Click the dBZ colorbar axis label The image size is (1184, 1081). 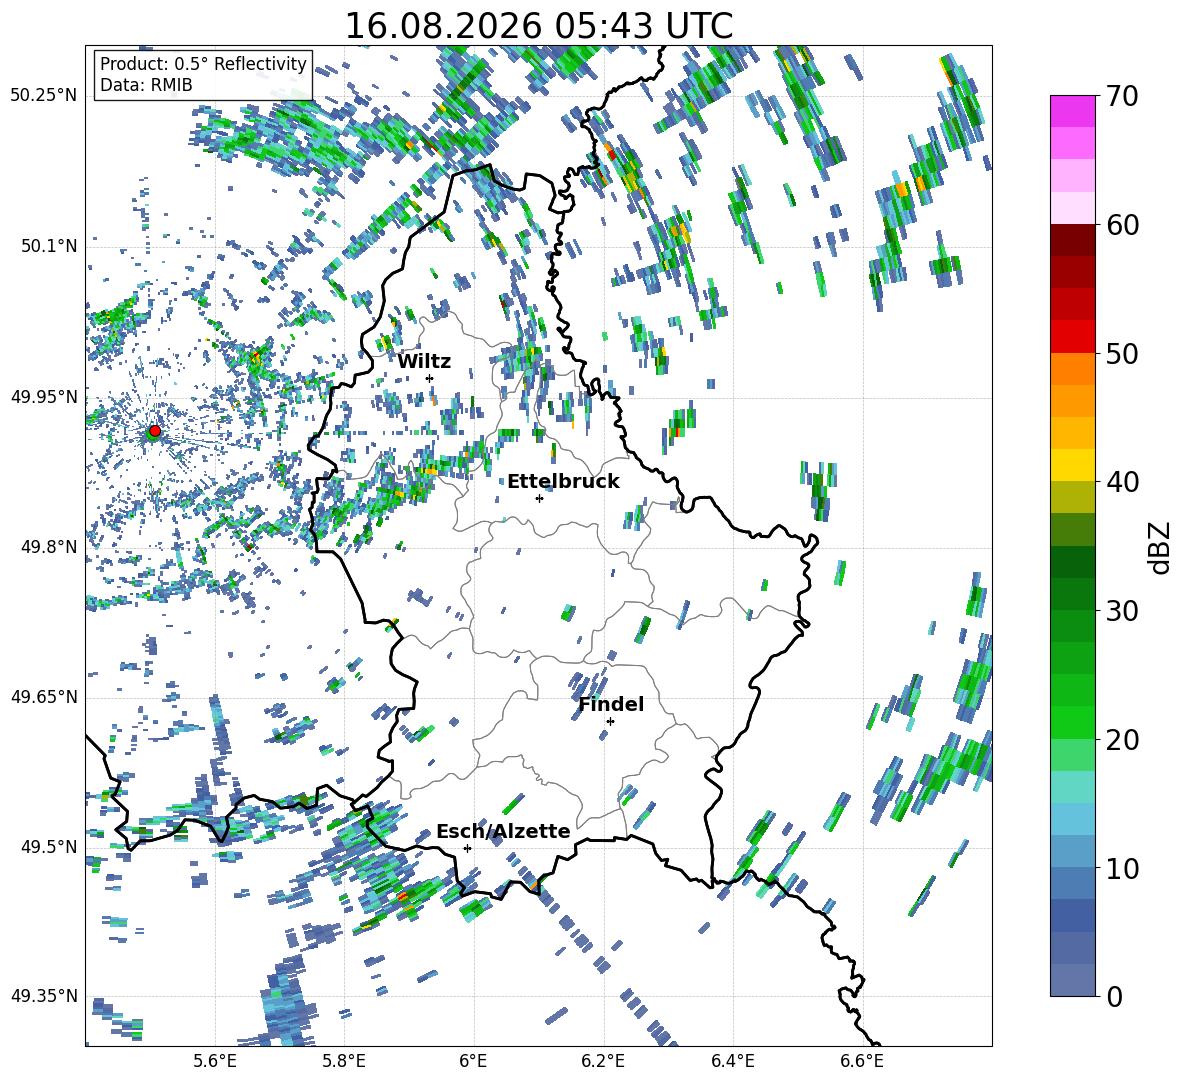[x=1161, y=547]
